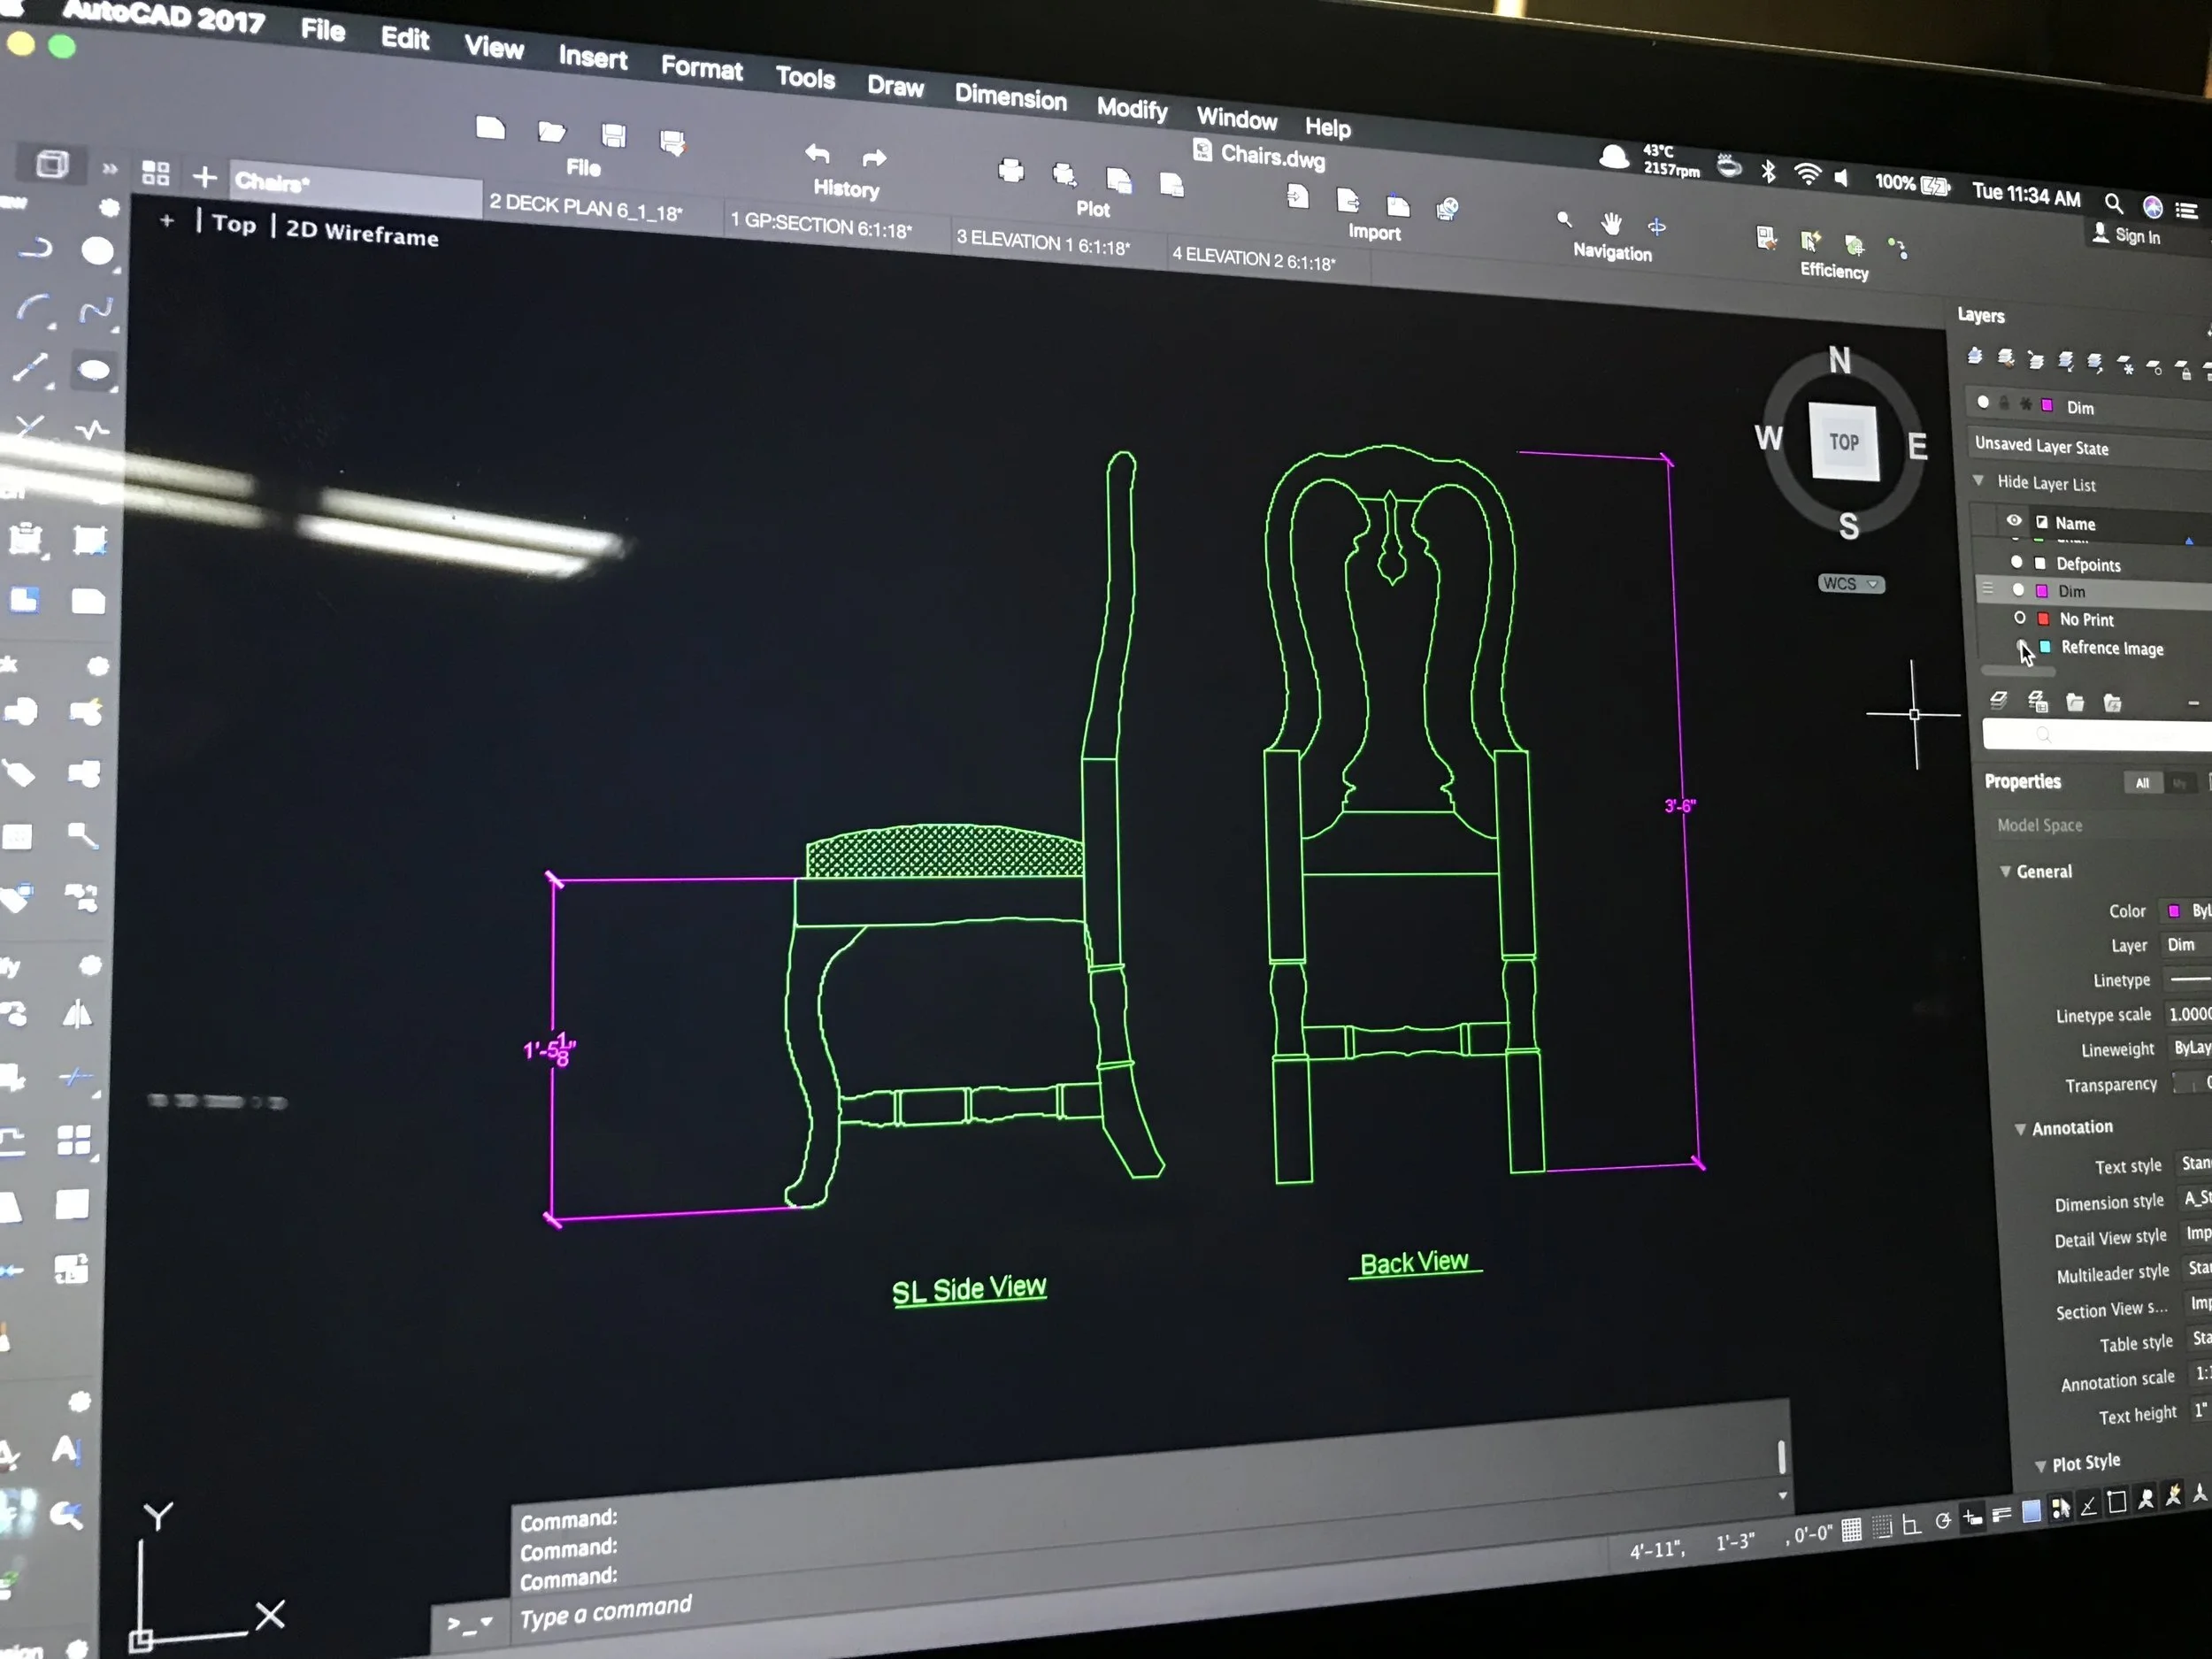Screen dimensions: 2212x1659
Task: Select the Circle drawing tool
Action: click(x=97, y=250)
